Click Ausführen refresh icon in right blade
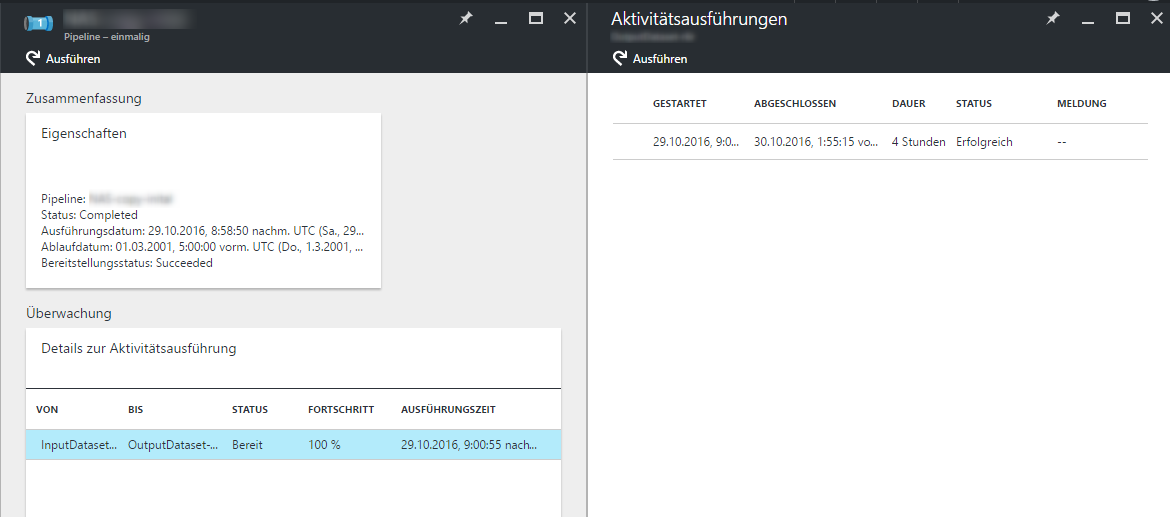 (x=620, y=59)
